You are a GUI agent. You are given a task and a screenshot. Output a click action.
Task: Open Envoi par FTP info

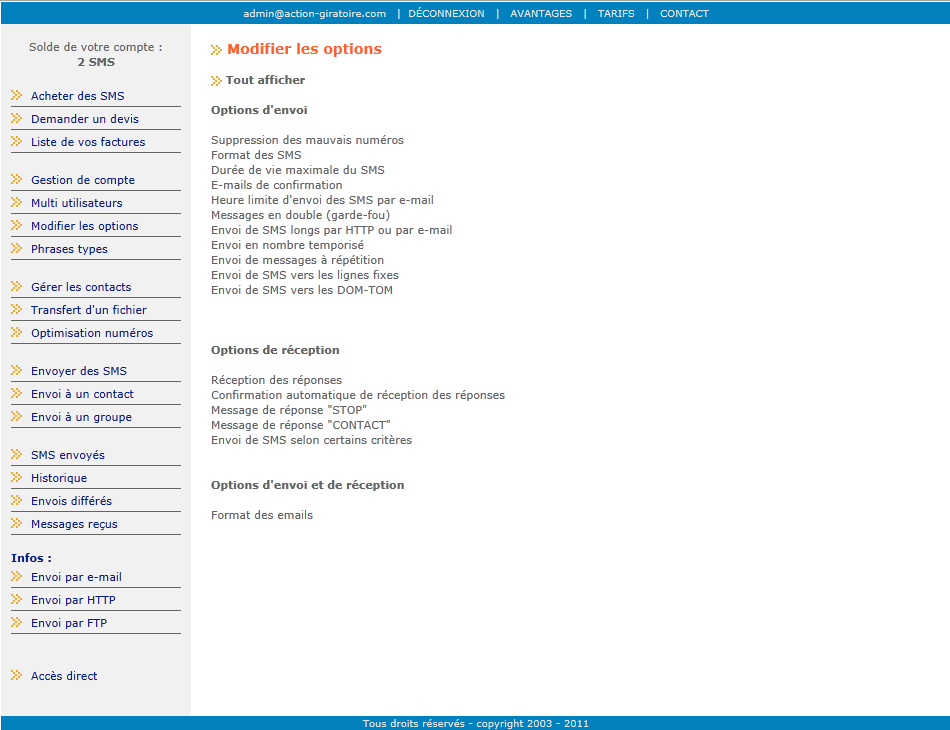[69, 623]
